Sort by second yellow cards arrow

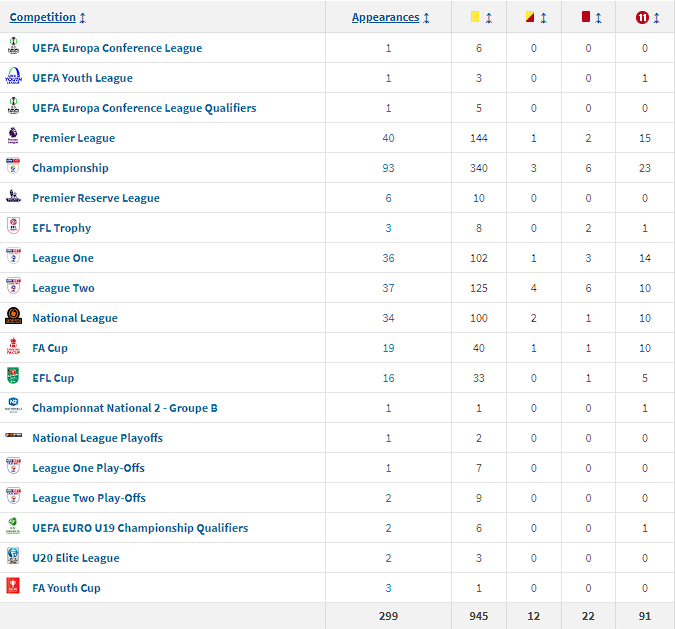(x=543, y=18)
